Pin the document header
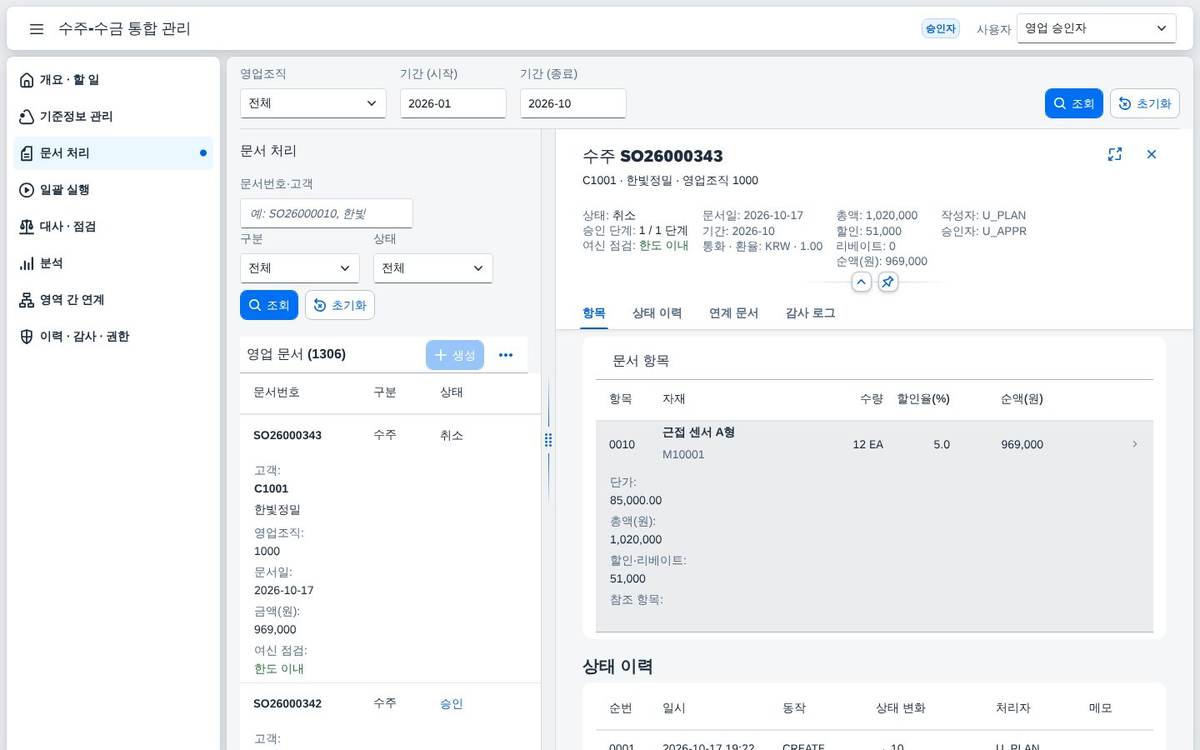1200x750 pixels. [x=888, y=282]
